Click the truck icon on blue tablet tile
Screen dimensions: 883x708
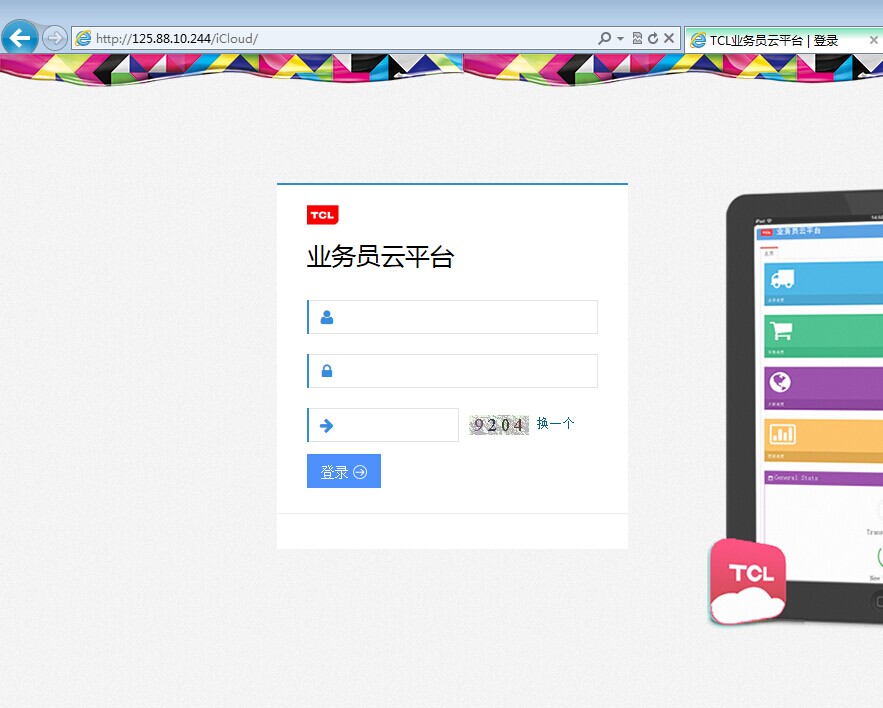782,278
